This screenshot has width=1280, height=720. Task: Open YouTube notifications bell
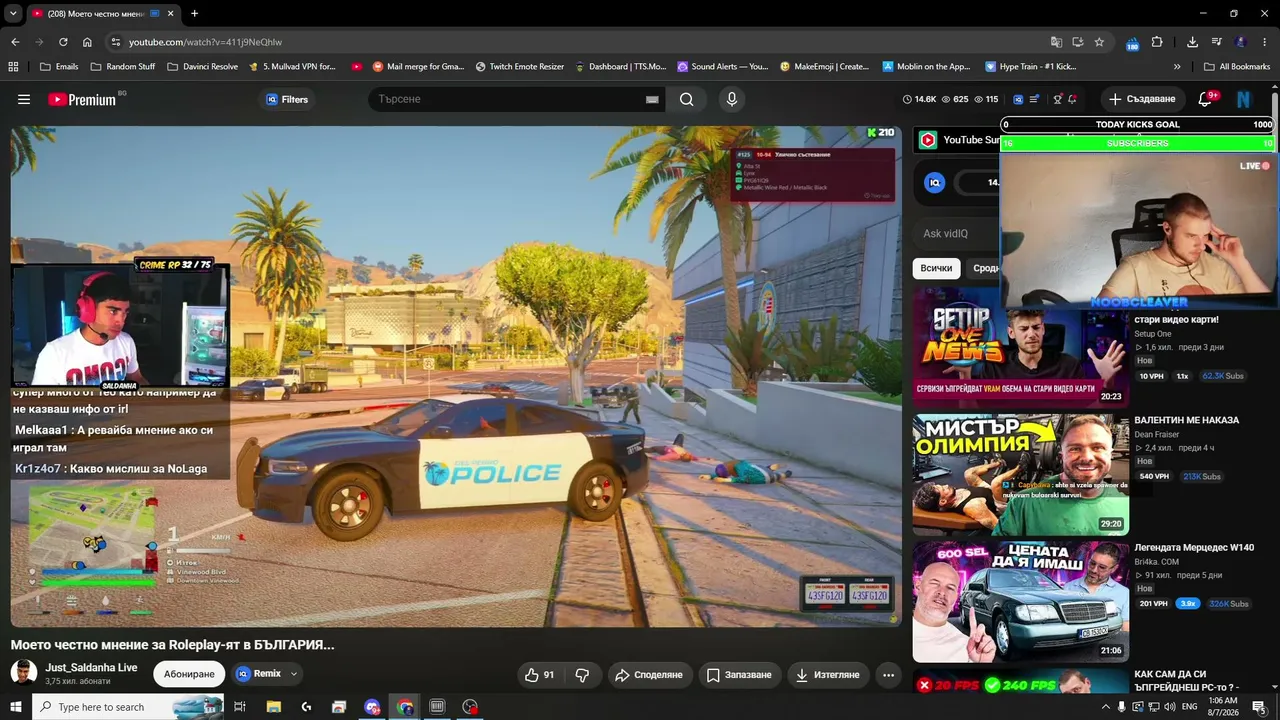1206,99
